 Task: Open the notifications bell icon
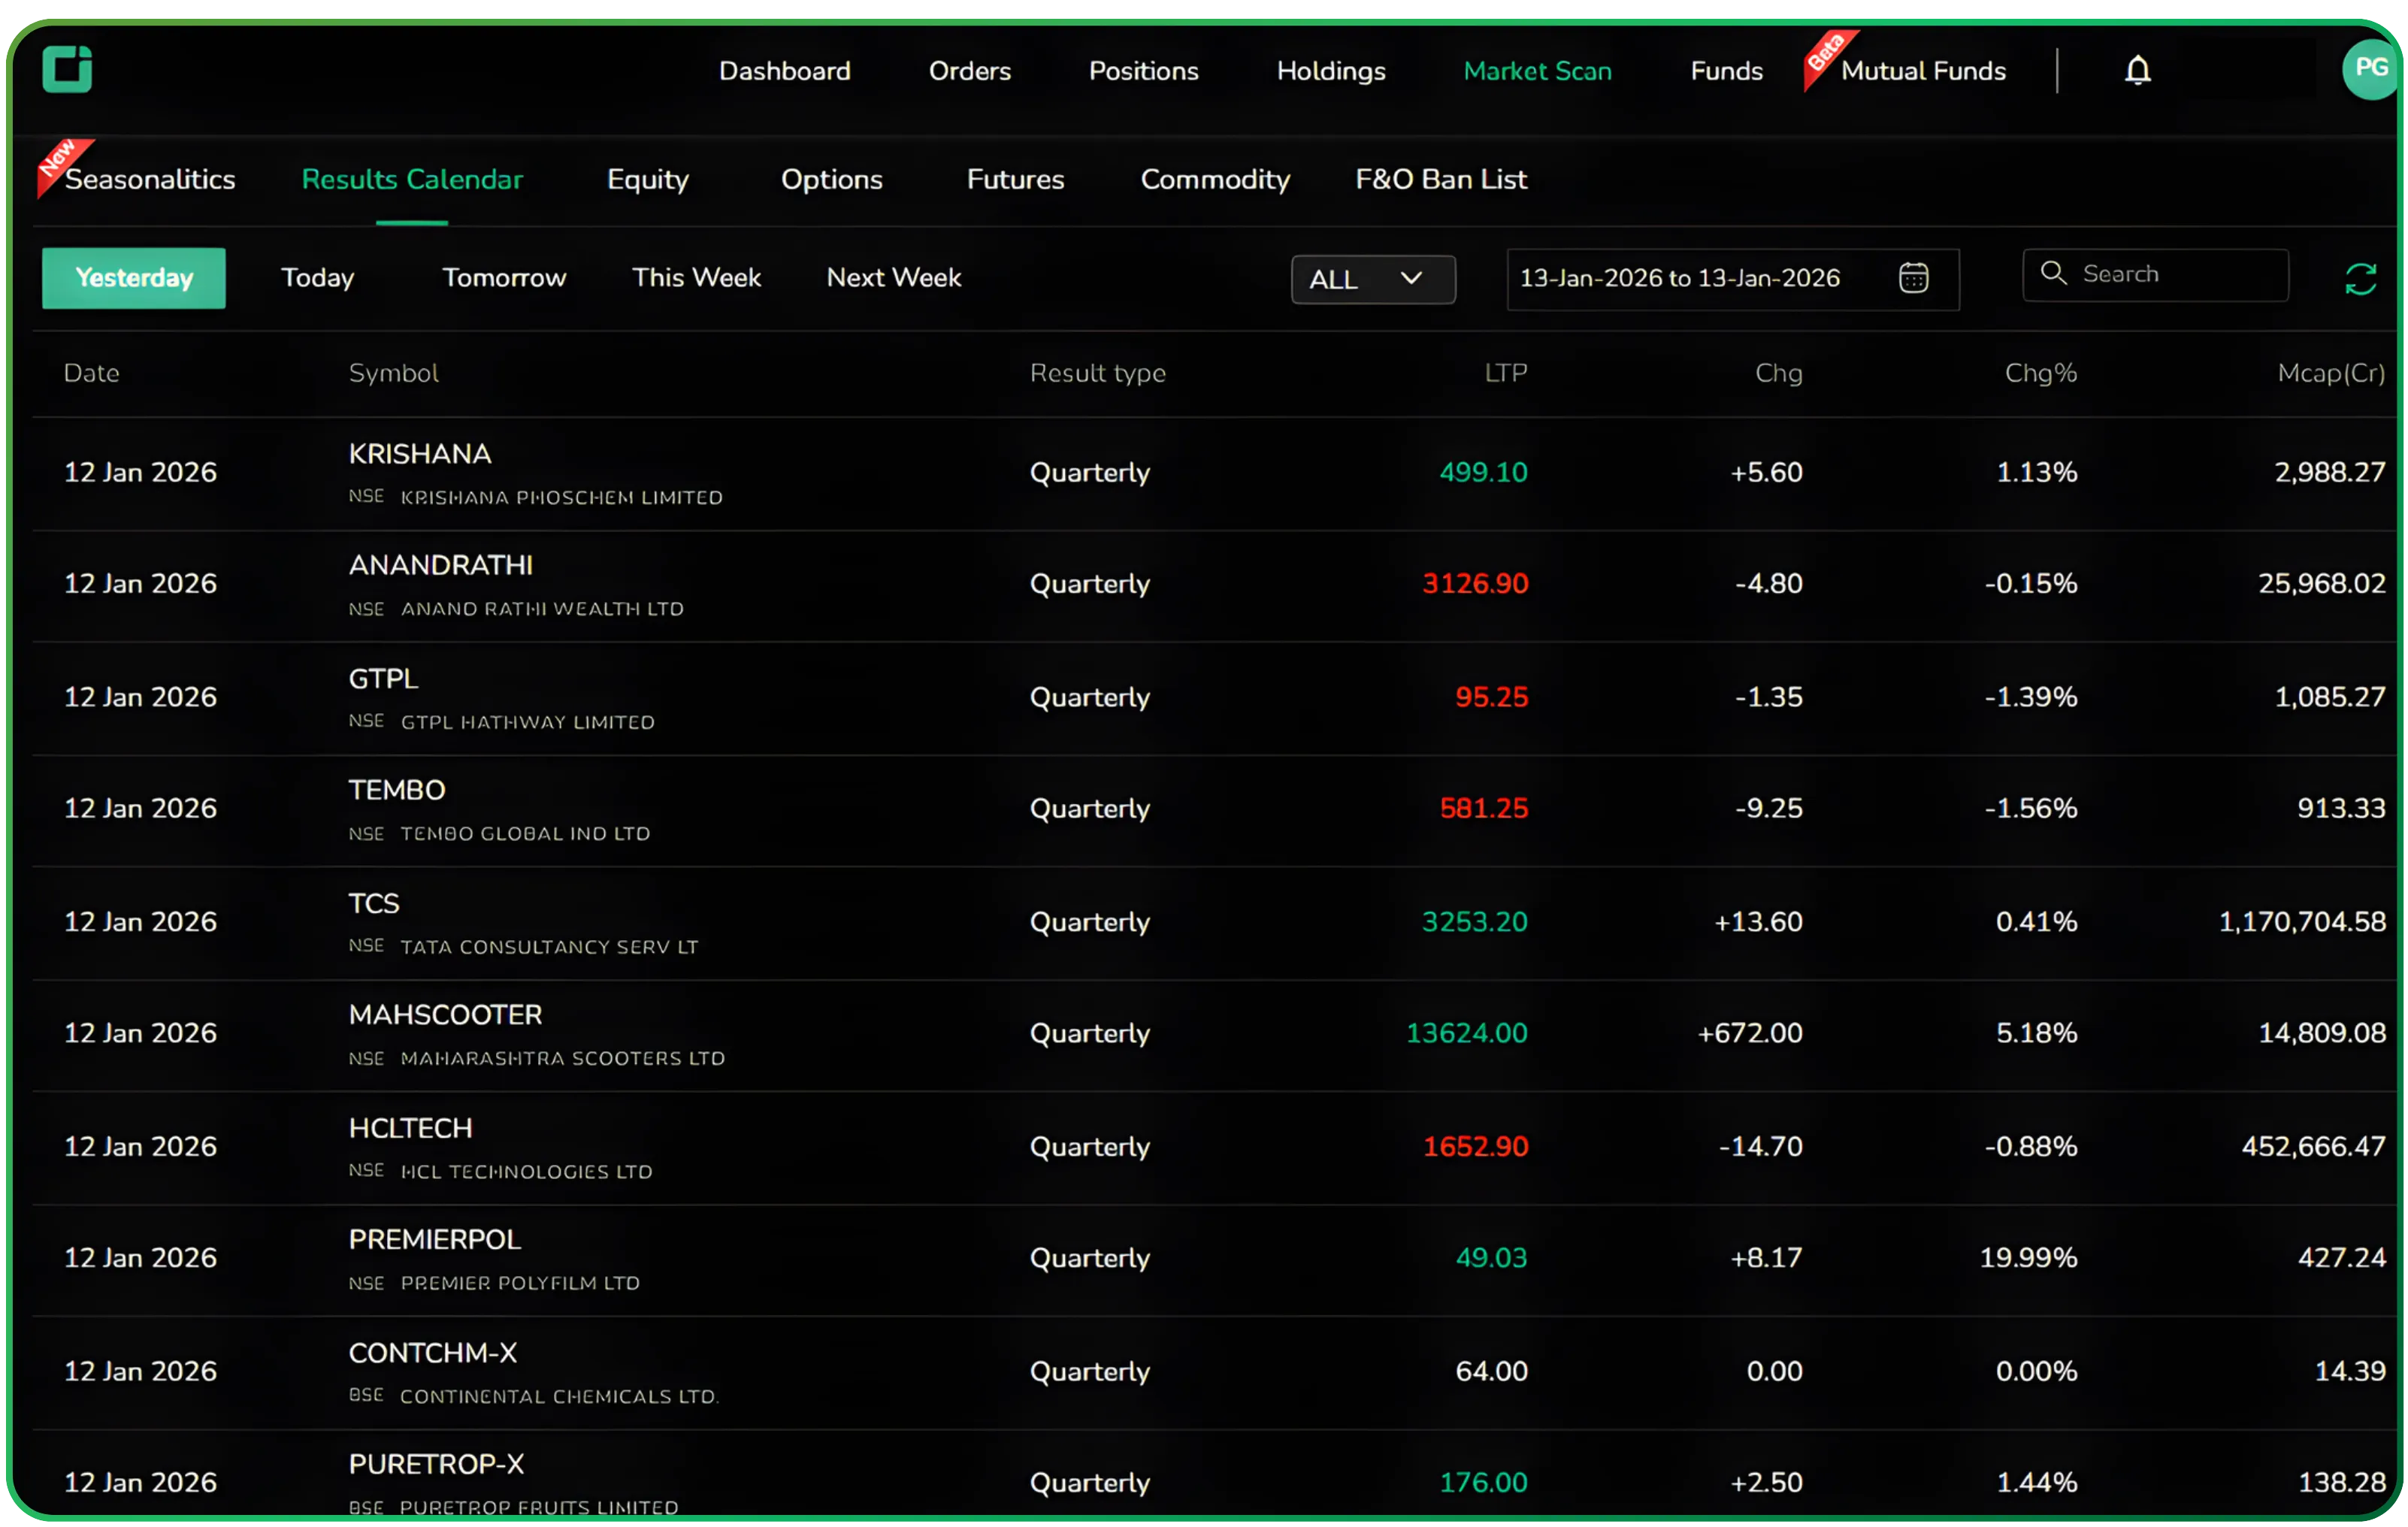2138,70
